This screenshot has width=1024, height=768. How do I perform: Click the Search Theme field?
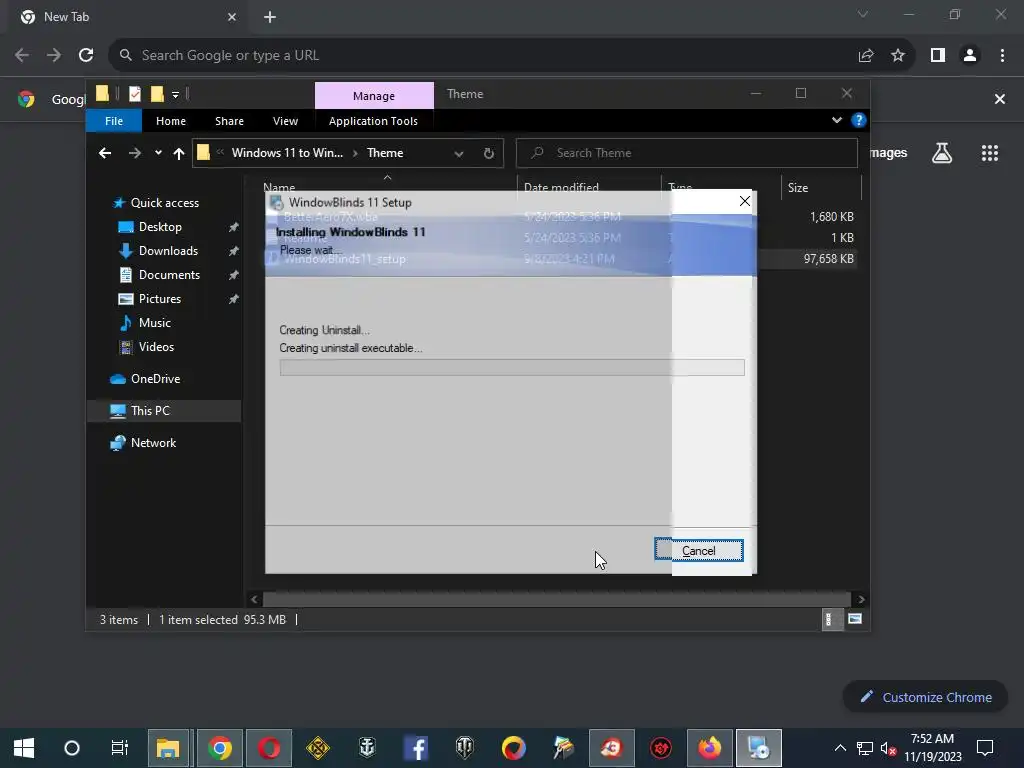[x=686, y=153]
